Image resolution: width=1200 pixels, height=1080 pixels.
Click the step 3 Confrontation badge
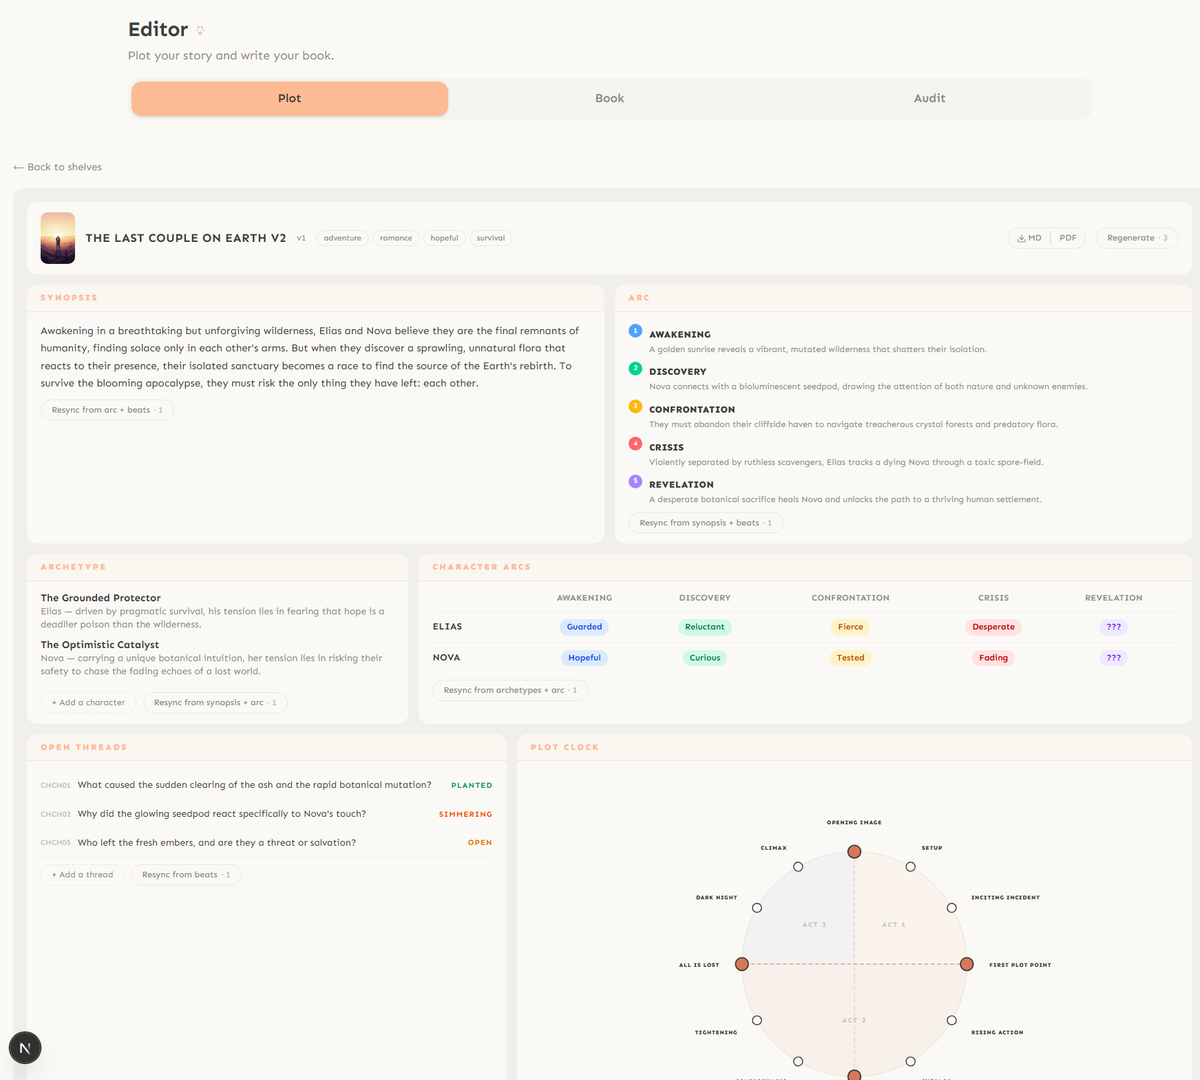(637, 406)
